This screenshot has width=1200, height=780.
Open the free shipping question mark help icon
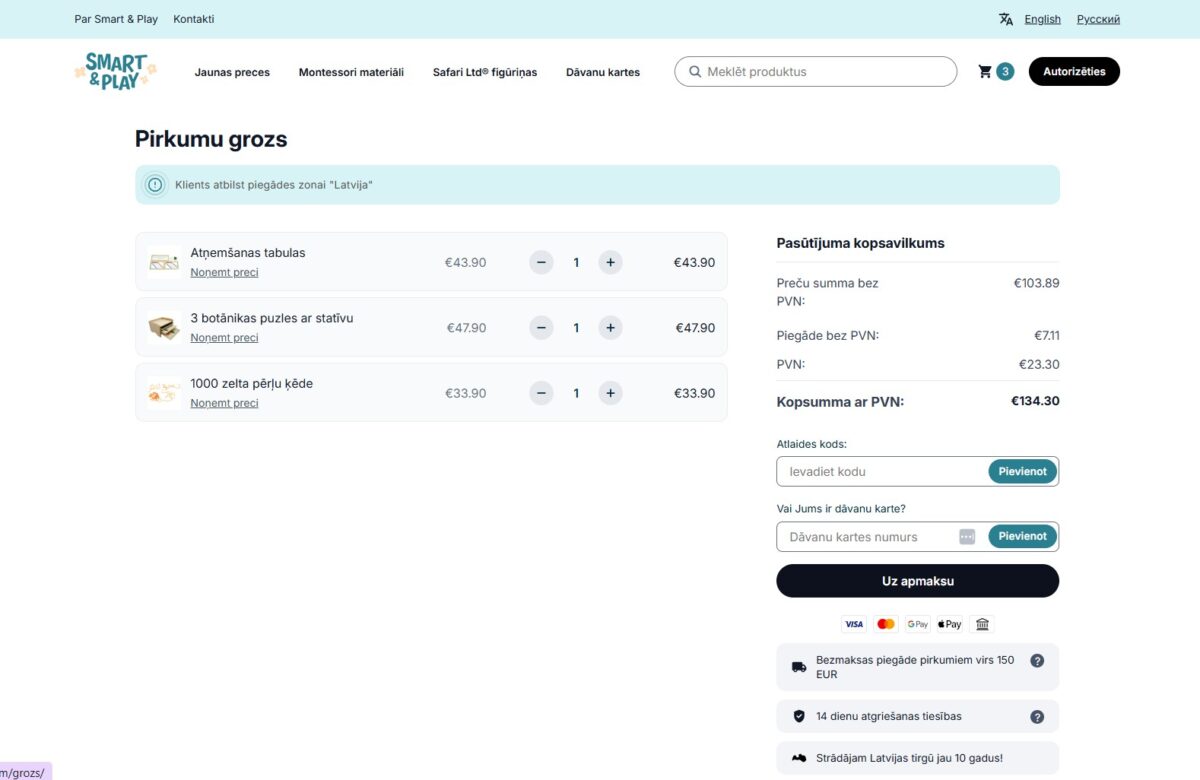pos(1037,660)
